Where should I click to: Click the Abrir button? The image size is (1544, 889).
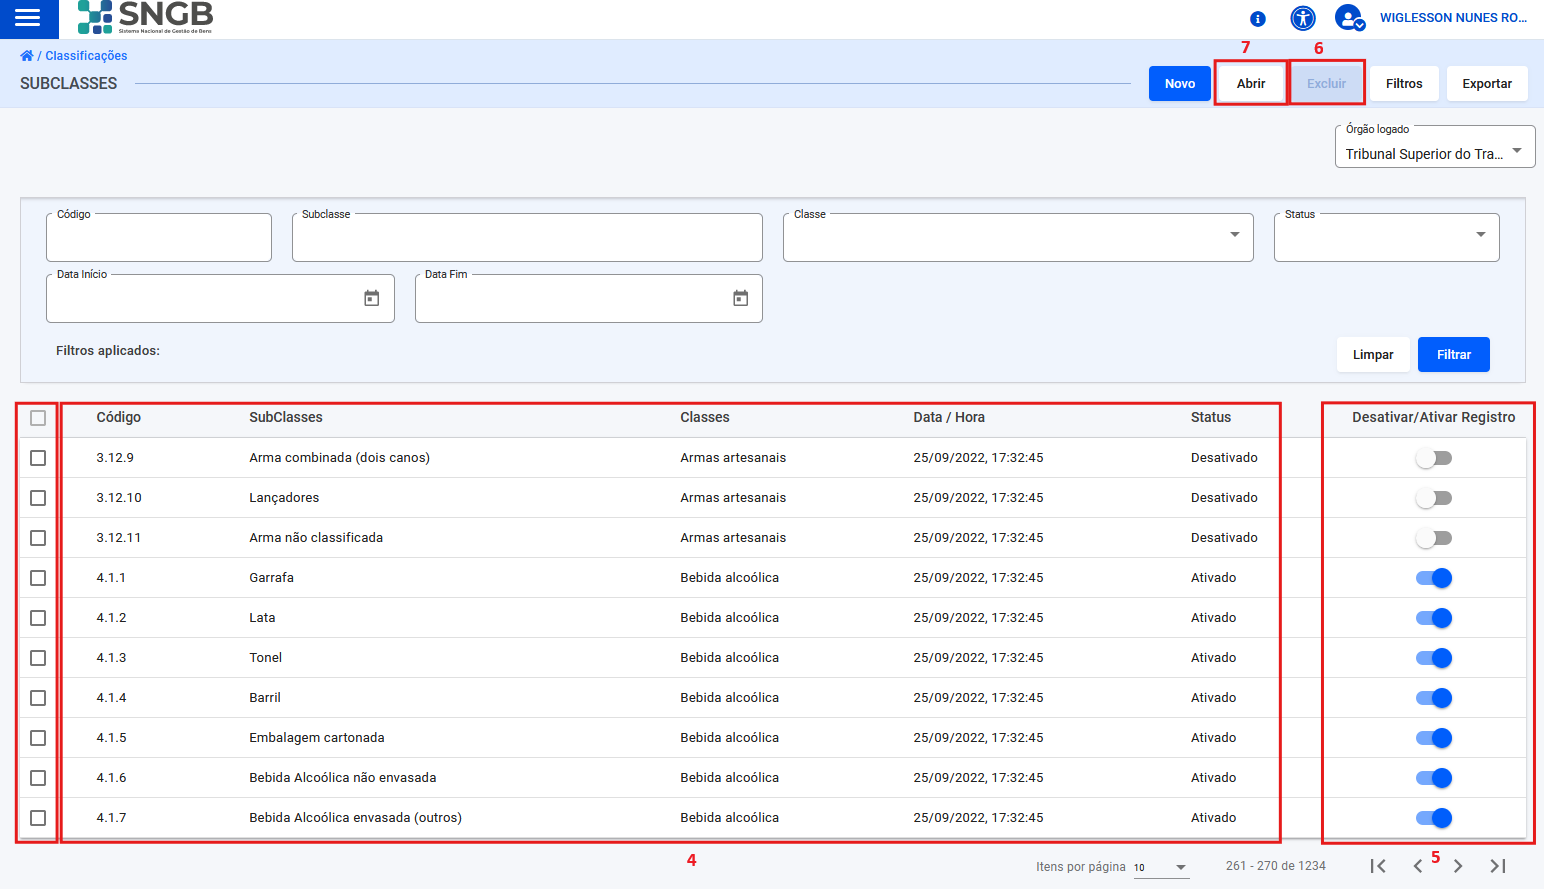1251,84
